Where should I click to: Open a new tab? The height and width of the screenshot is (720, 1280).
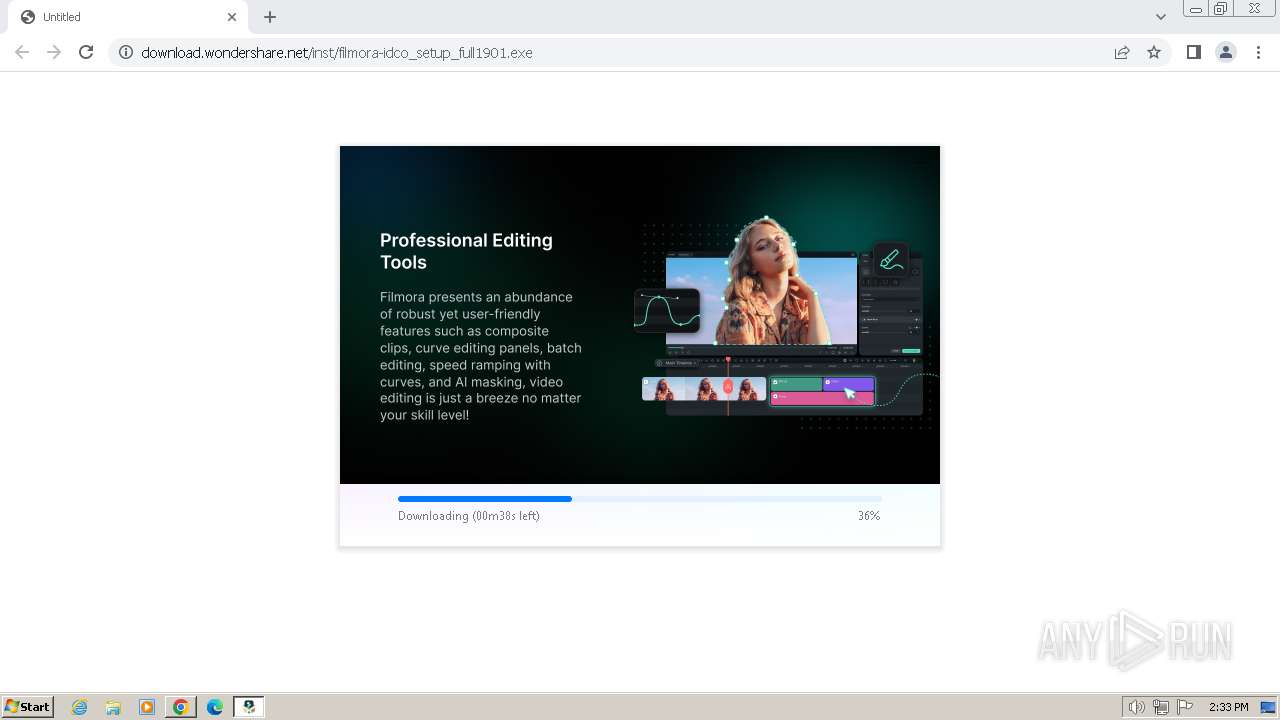tap(270, 17)
